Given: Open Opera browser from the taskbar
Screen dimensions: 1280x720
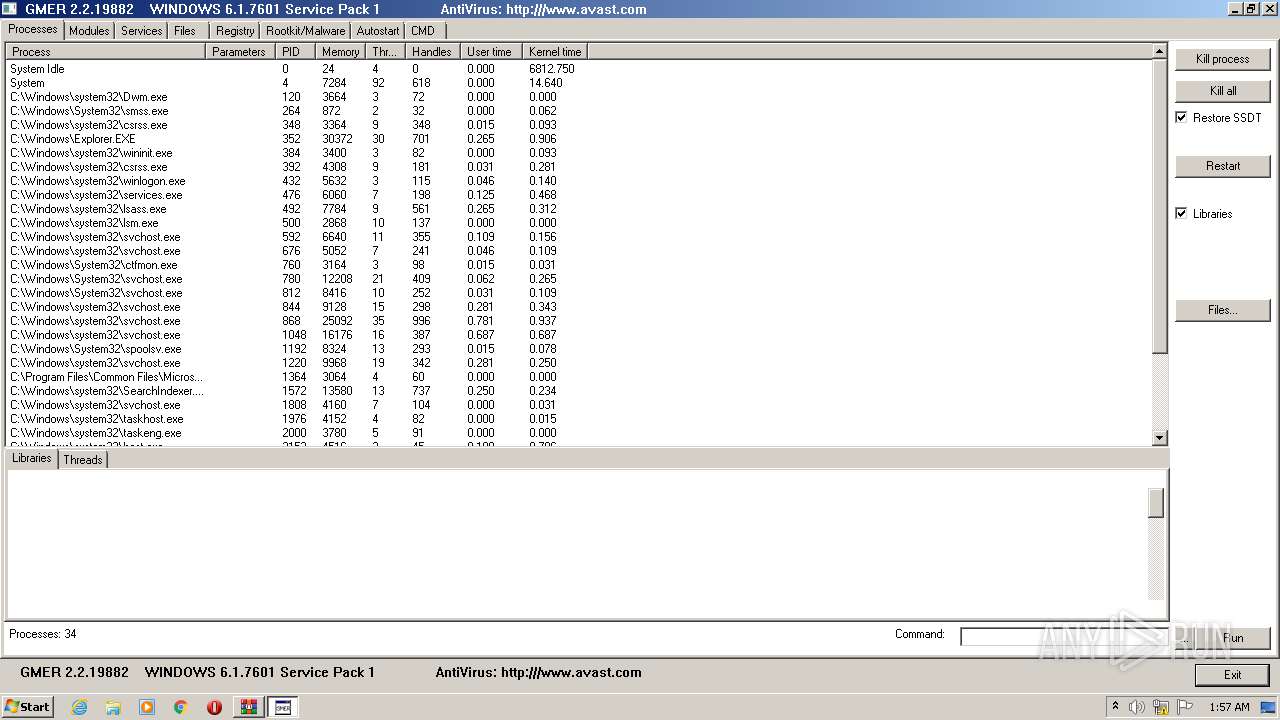Looking at the screenshot, I should pos(214,707).
